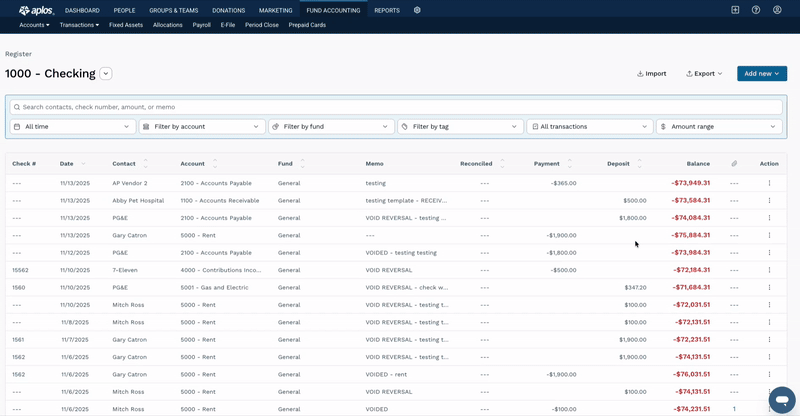Screen dimensions: 800x416
Task: Open the Amount range filter
Action: 718,127
